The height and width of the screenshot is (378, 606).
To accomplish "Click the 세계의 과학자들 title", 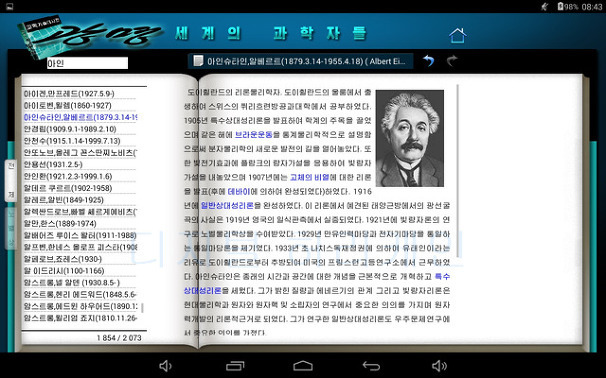I will (271, 33).
